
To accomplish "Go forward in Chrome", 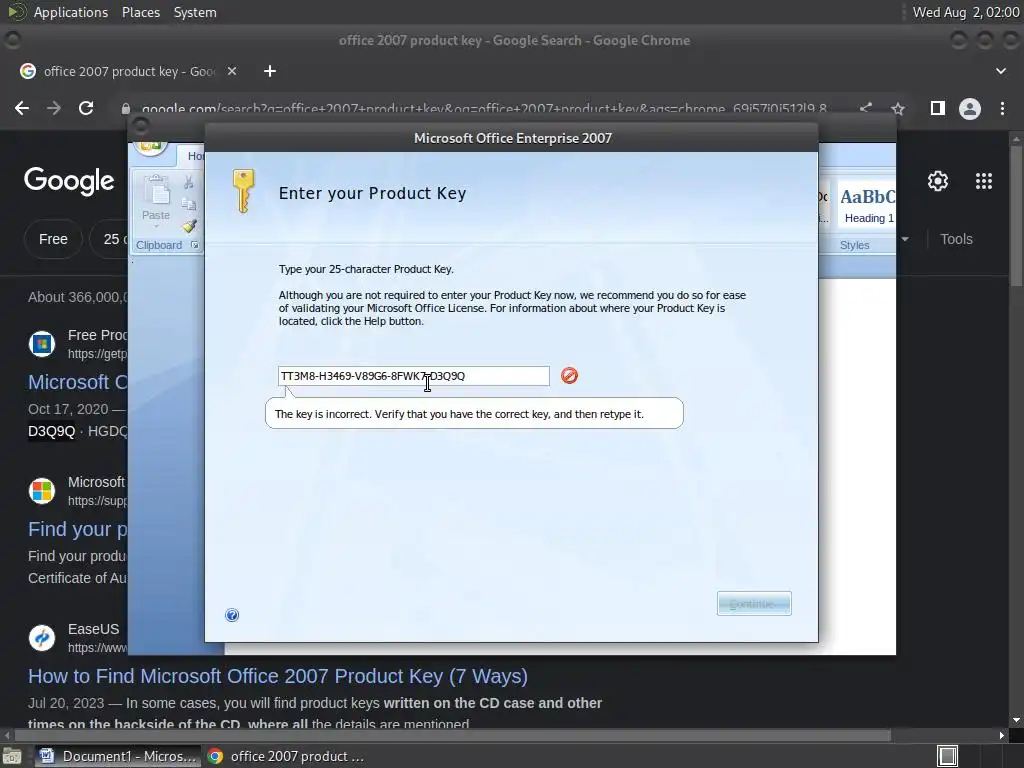I will pos(54,108).
